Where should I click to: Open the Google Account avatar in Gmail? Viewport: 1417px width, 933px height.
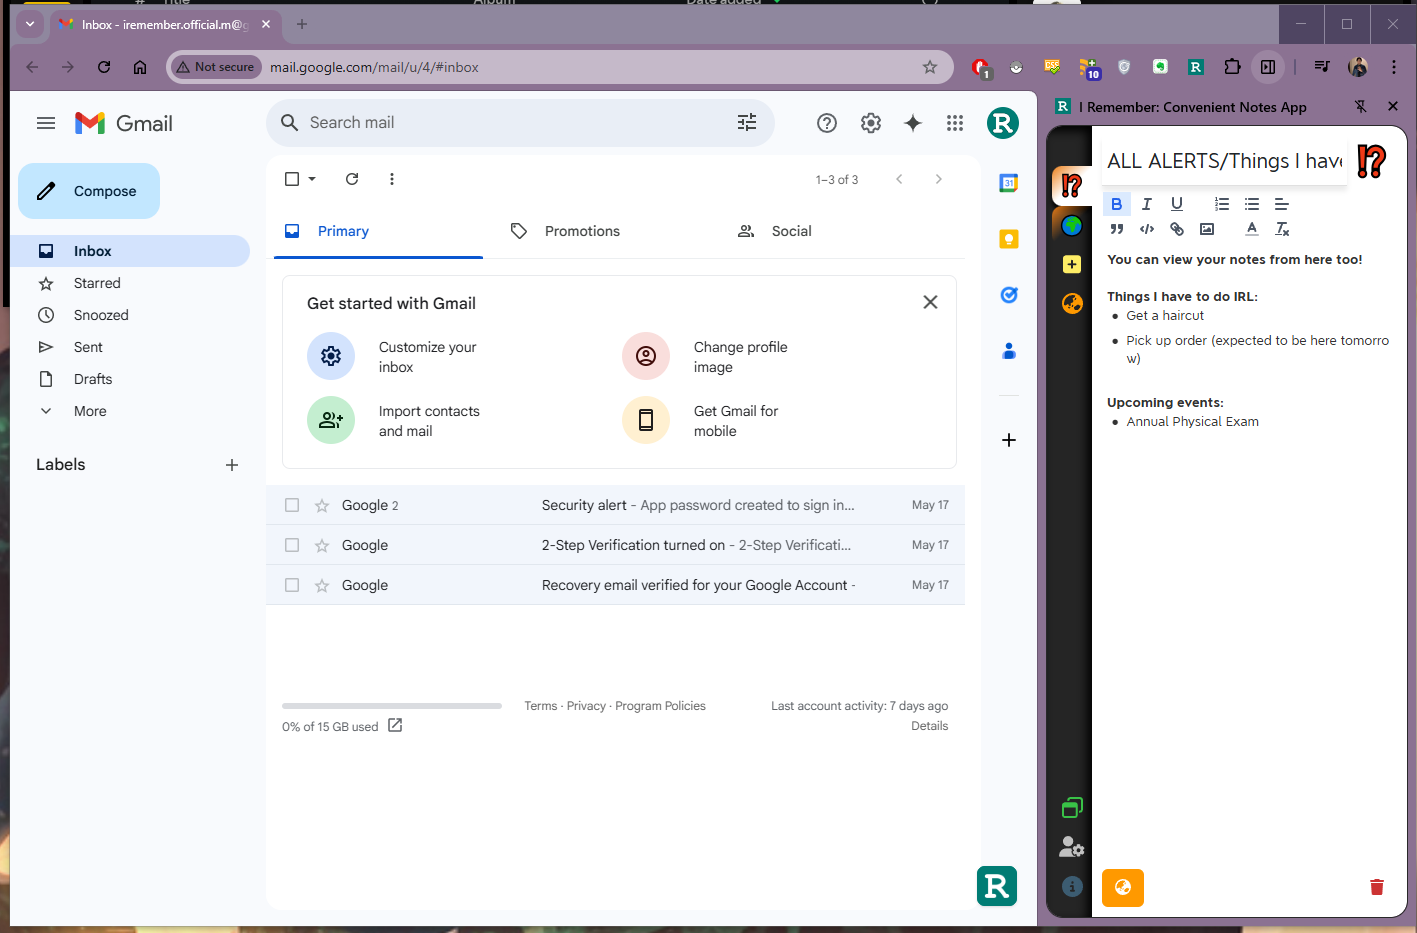(1003, 123)
